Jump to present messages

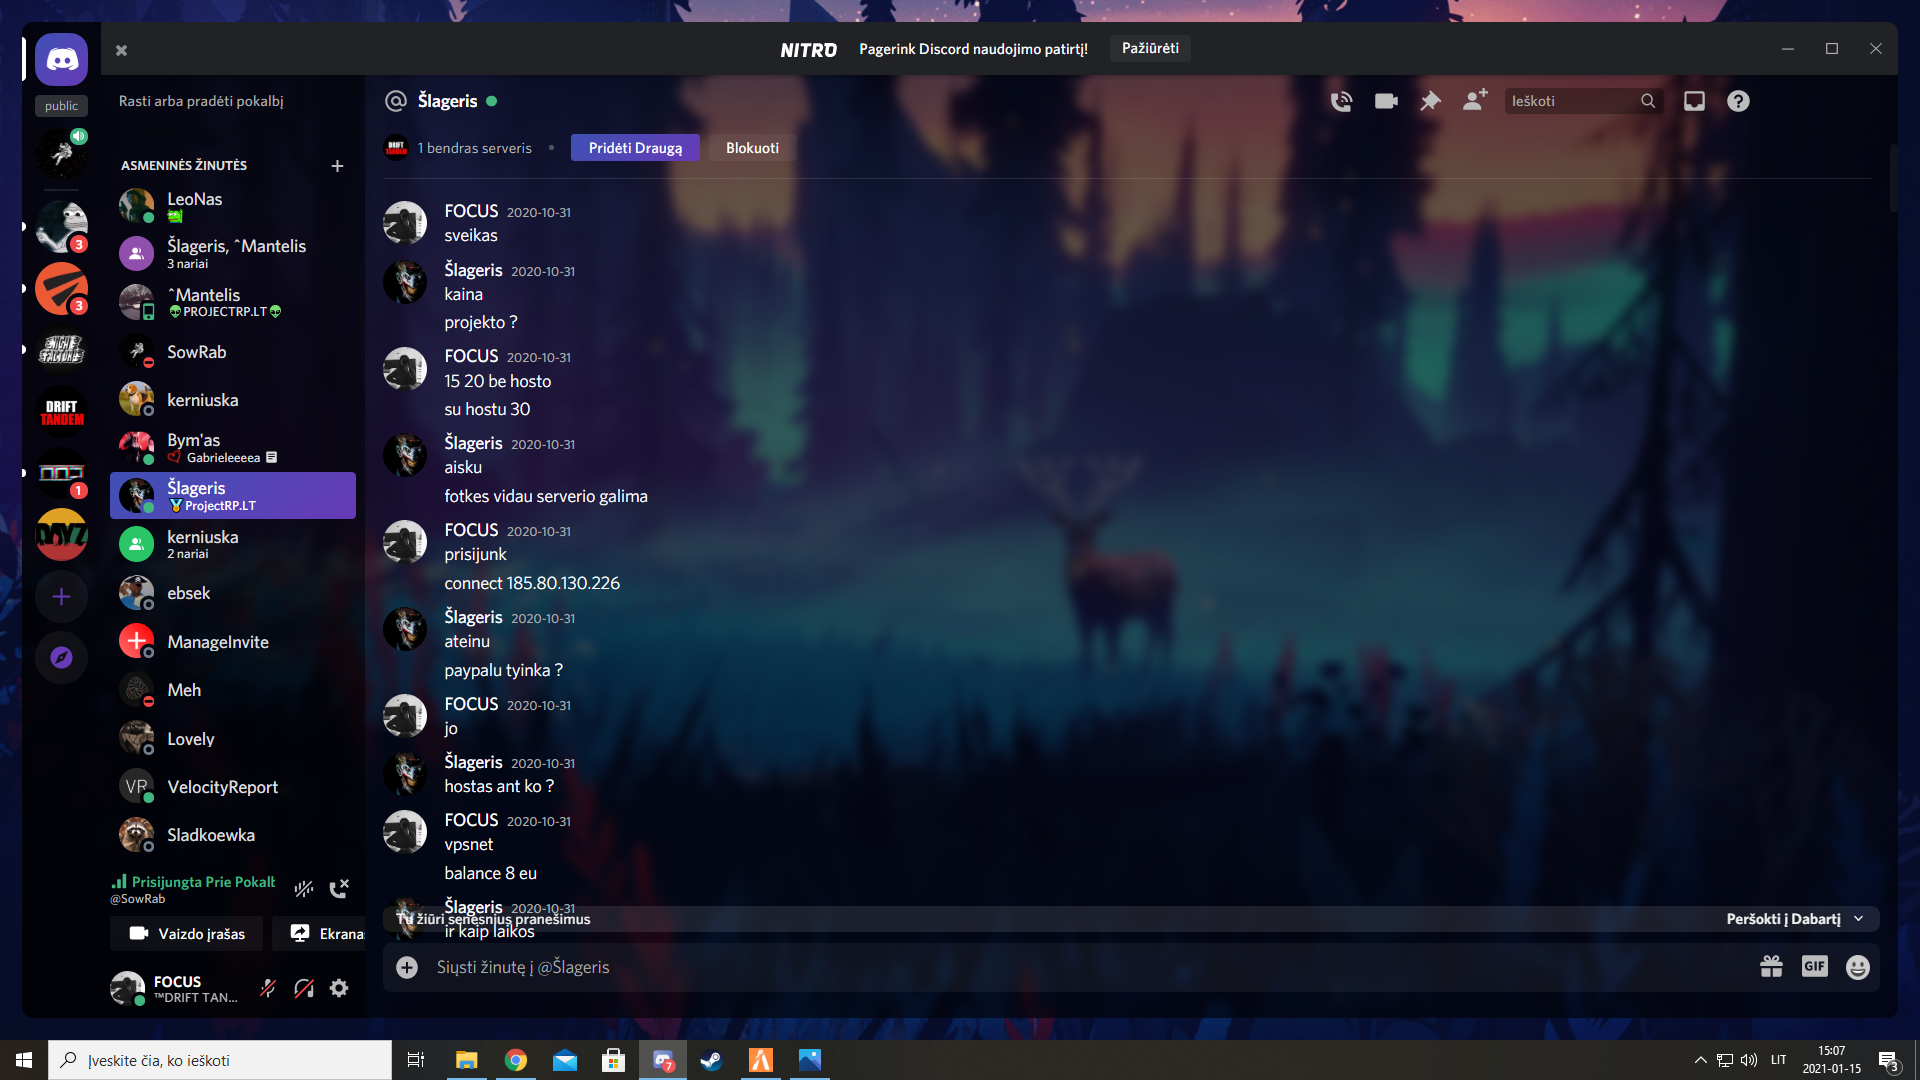click(x=1794, y=919)
